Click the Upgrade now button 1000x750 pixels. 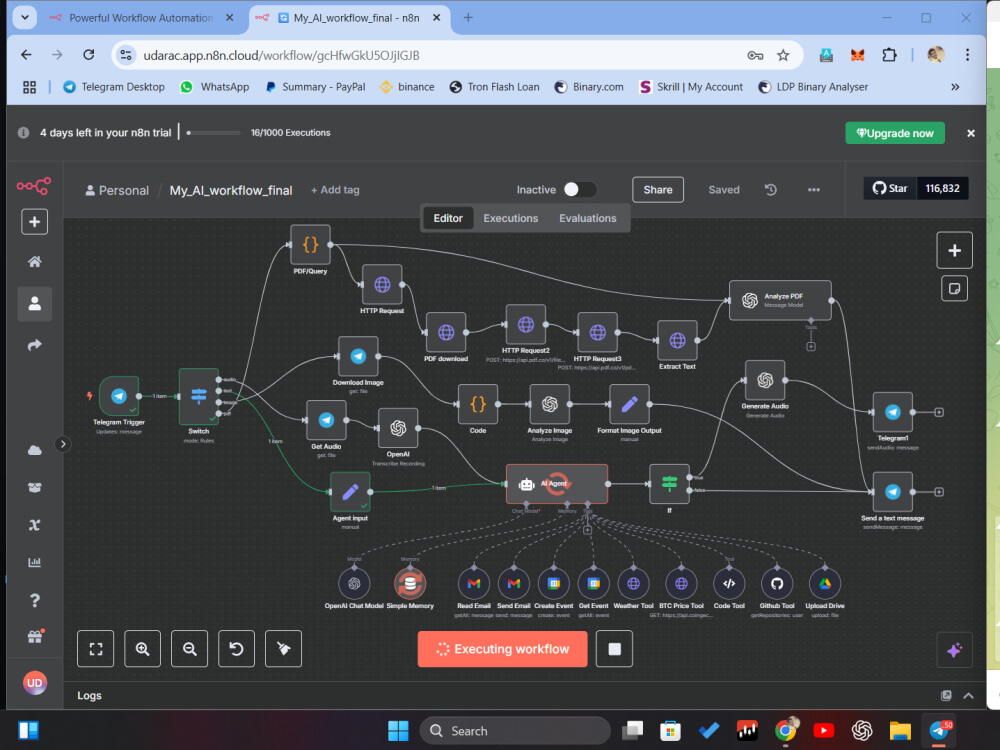895,133
